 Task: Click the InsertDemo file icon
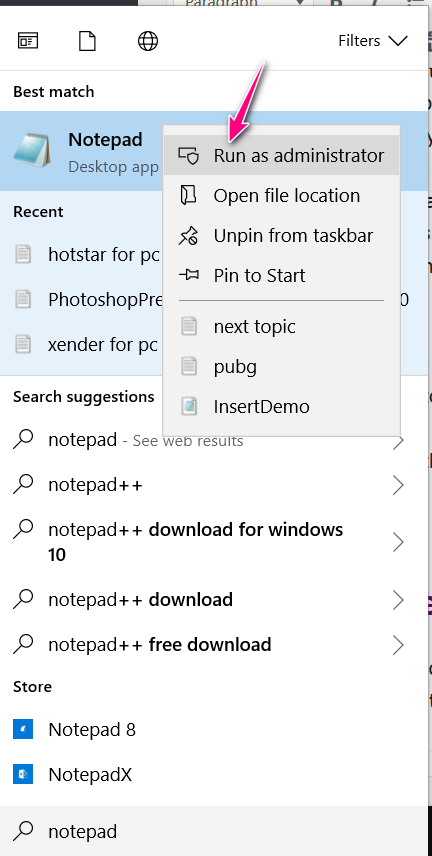pyautogui.click(x=189, y=407)
